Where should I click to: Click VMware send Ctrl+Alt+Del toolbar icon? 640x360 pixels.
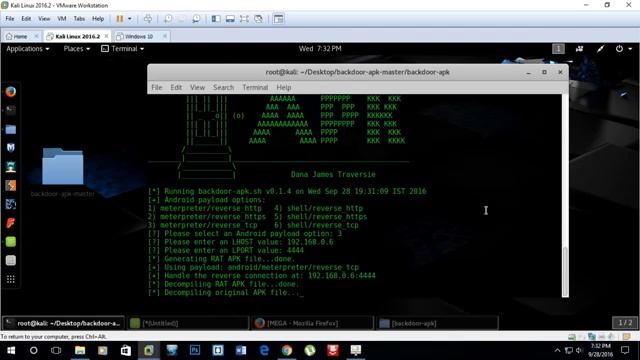[x=148, y=19]
